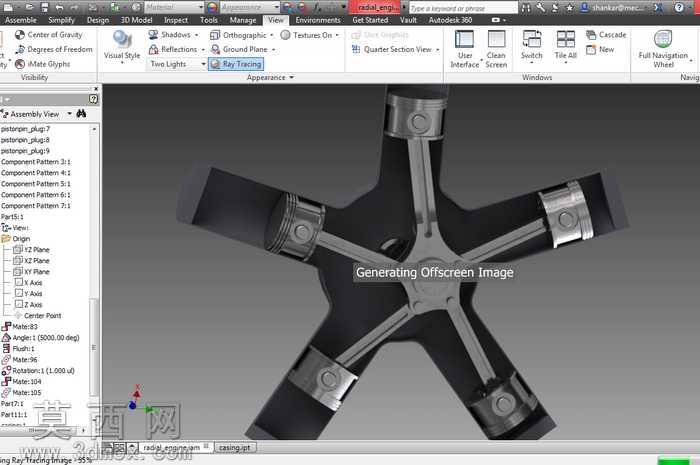
Task: Open the Environments ribbon tab
Action: click(318, 20)
